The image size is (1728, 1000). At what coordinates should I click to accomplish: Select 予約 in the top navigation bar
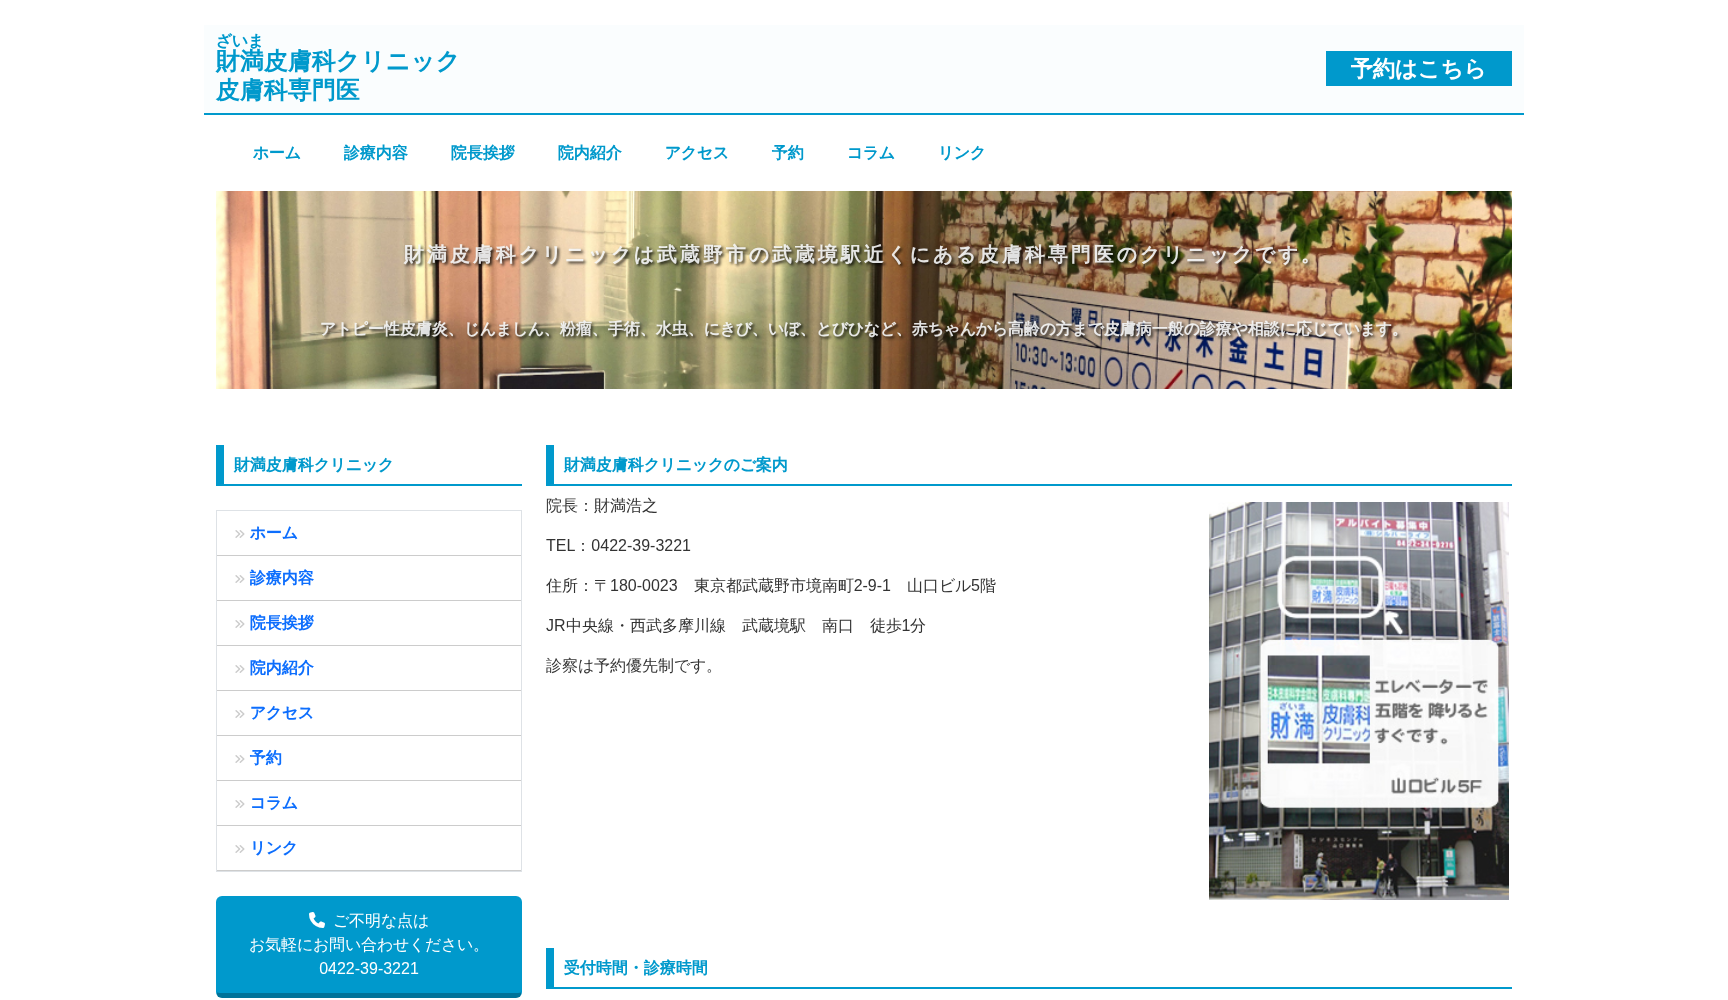[787, 153]
